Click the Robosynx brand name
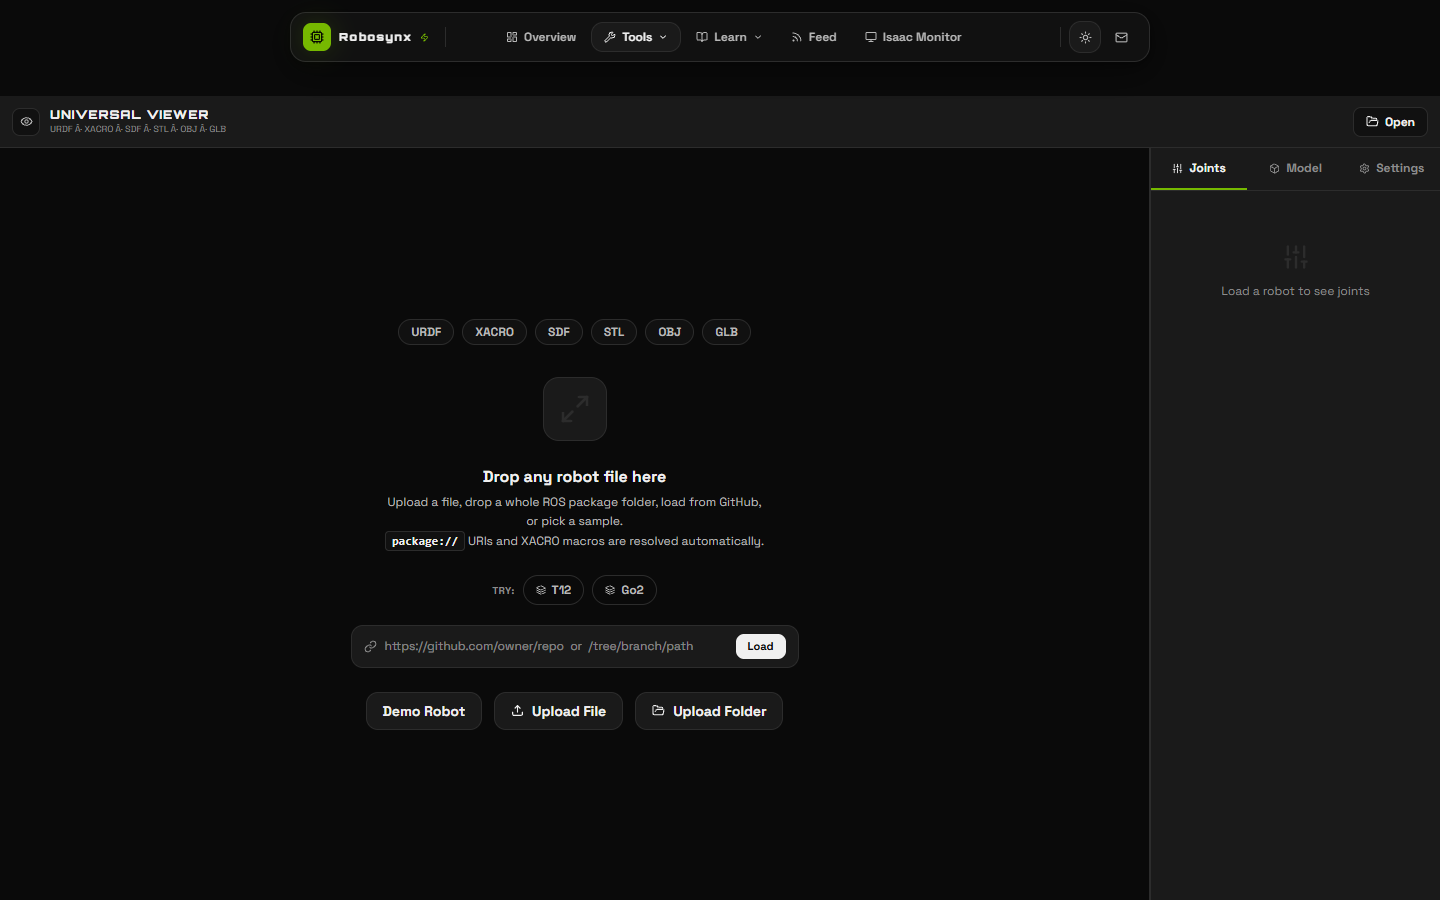Screen dimensions: 1440x900 tap(375, 37)
